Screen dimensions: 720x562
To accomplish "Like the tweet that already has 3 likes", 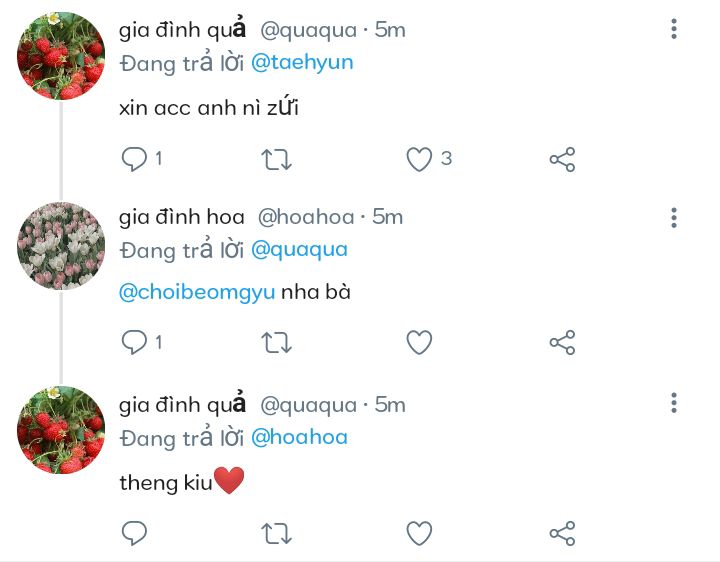I will pos(419,159).
